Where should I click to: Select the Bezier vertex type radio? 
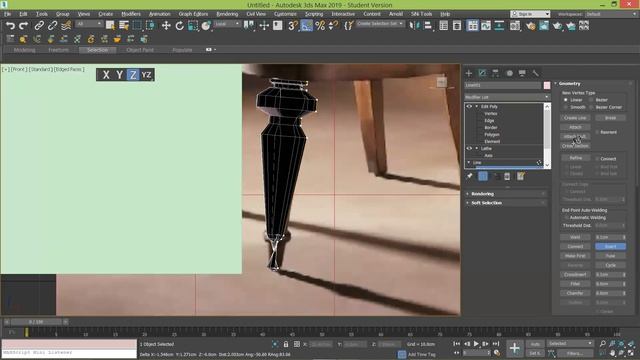591,100
